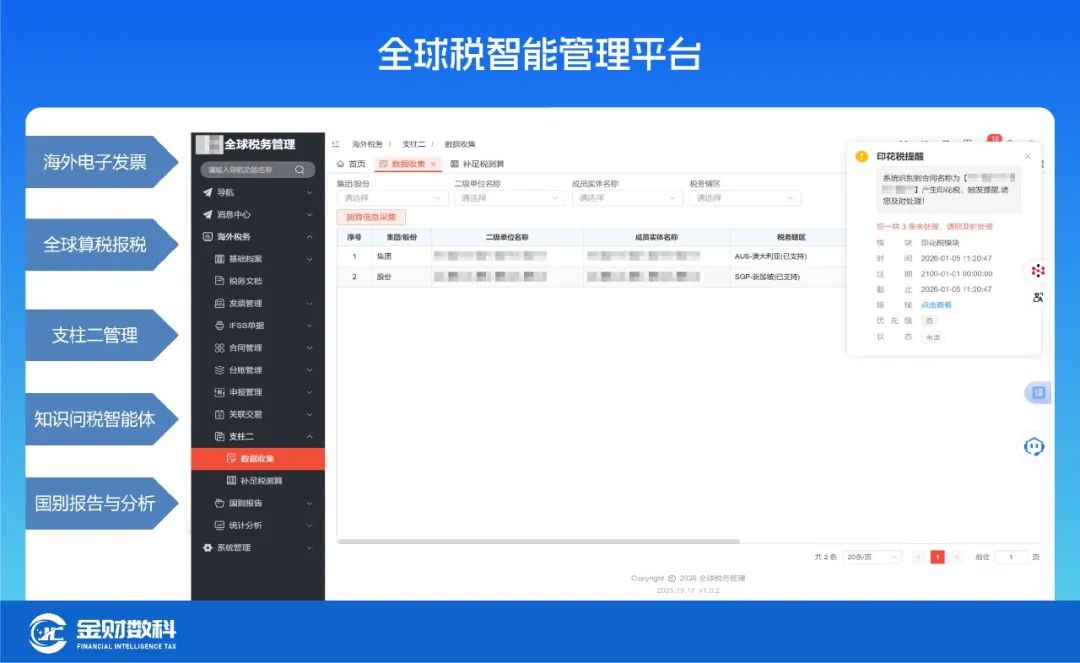1080x663 pixels.
Task: Click the horizontal scrollbar under the table
Action: click(x=539, y=542)
